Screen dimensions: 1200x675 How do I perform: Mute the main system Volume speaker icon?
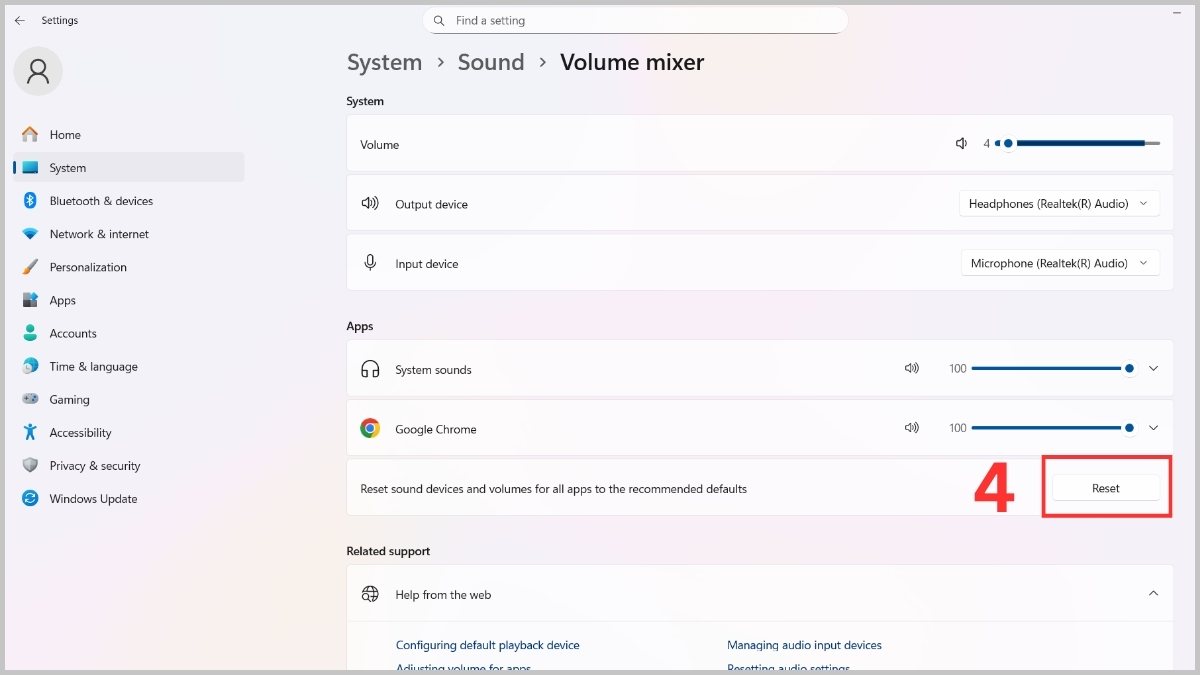pyautogui.click(x=961, y=144)
